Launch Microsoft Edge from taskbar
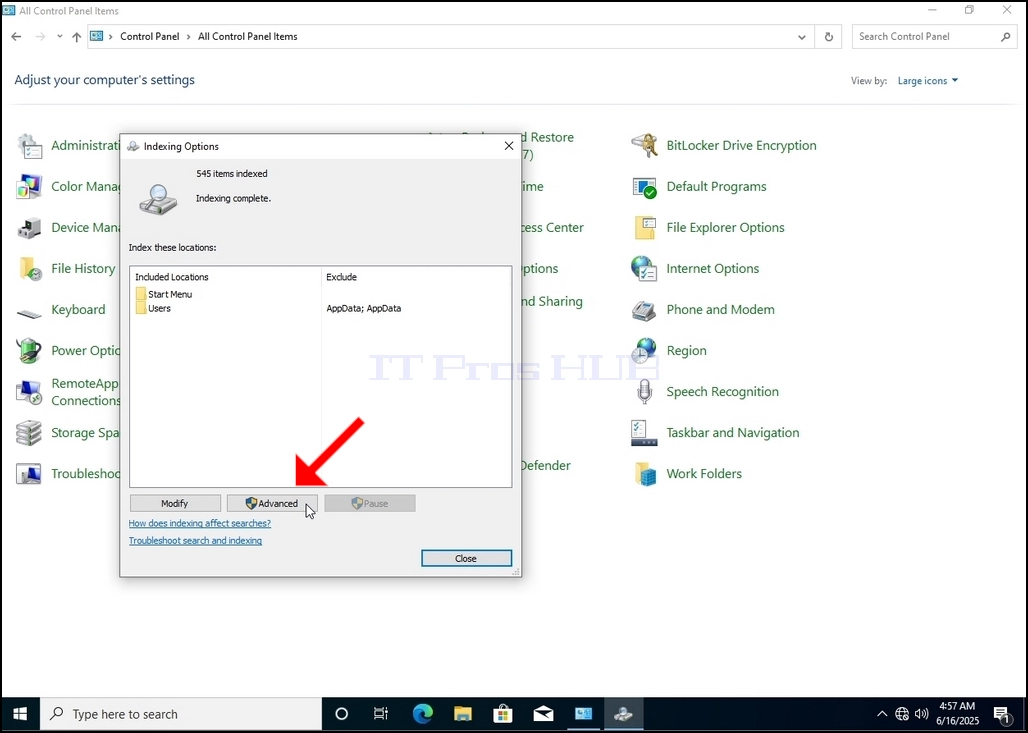The height and width of the screenshot is (733, 1028). [422, 714]
